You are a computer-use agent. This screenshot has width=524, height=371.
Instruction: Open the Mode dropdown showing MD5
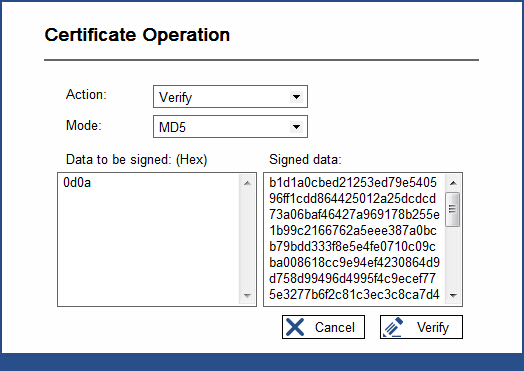point(230,127)
